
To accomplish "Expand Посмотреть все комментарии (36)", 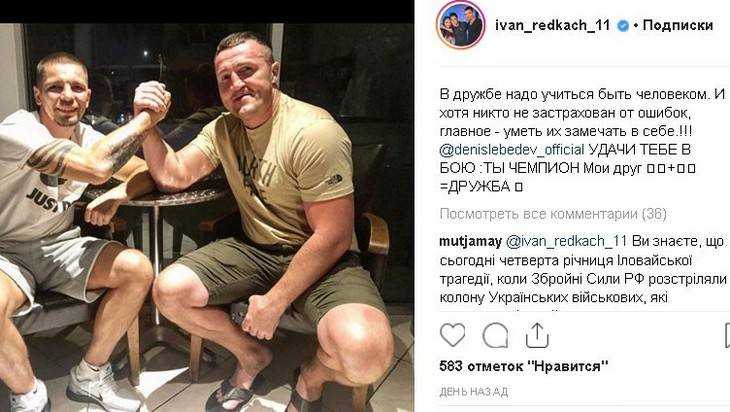I will [x=553, y=214].
